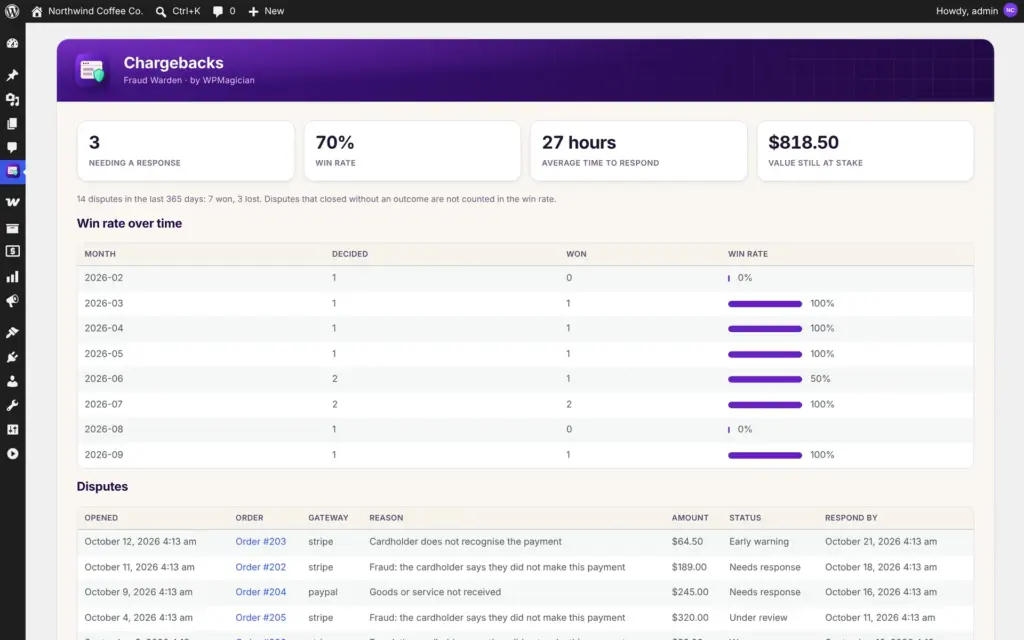The height and width of the screenshot is (640, 1024).
Task: Click the Disputes section heading
Action: pyautogui.click(x=102, y=487)
